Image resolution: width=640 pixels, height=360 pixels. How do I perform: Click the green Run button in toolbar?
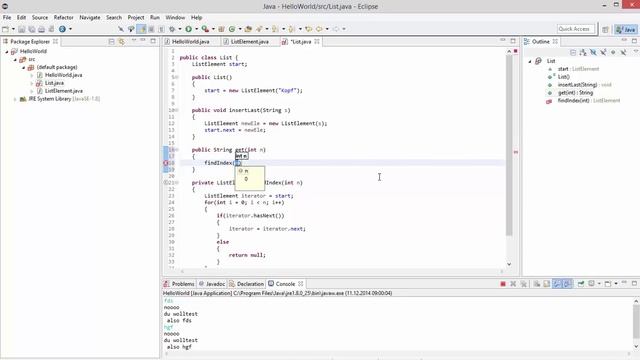click(189, 29)
